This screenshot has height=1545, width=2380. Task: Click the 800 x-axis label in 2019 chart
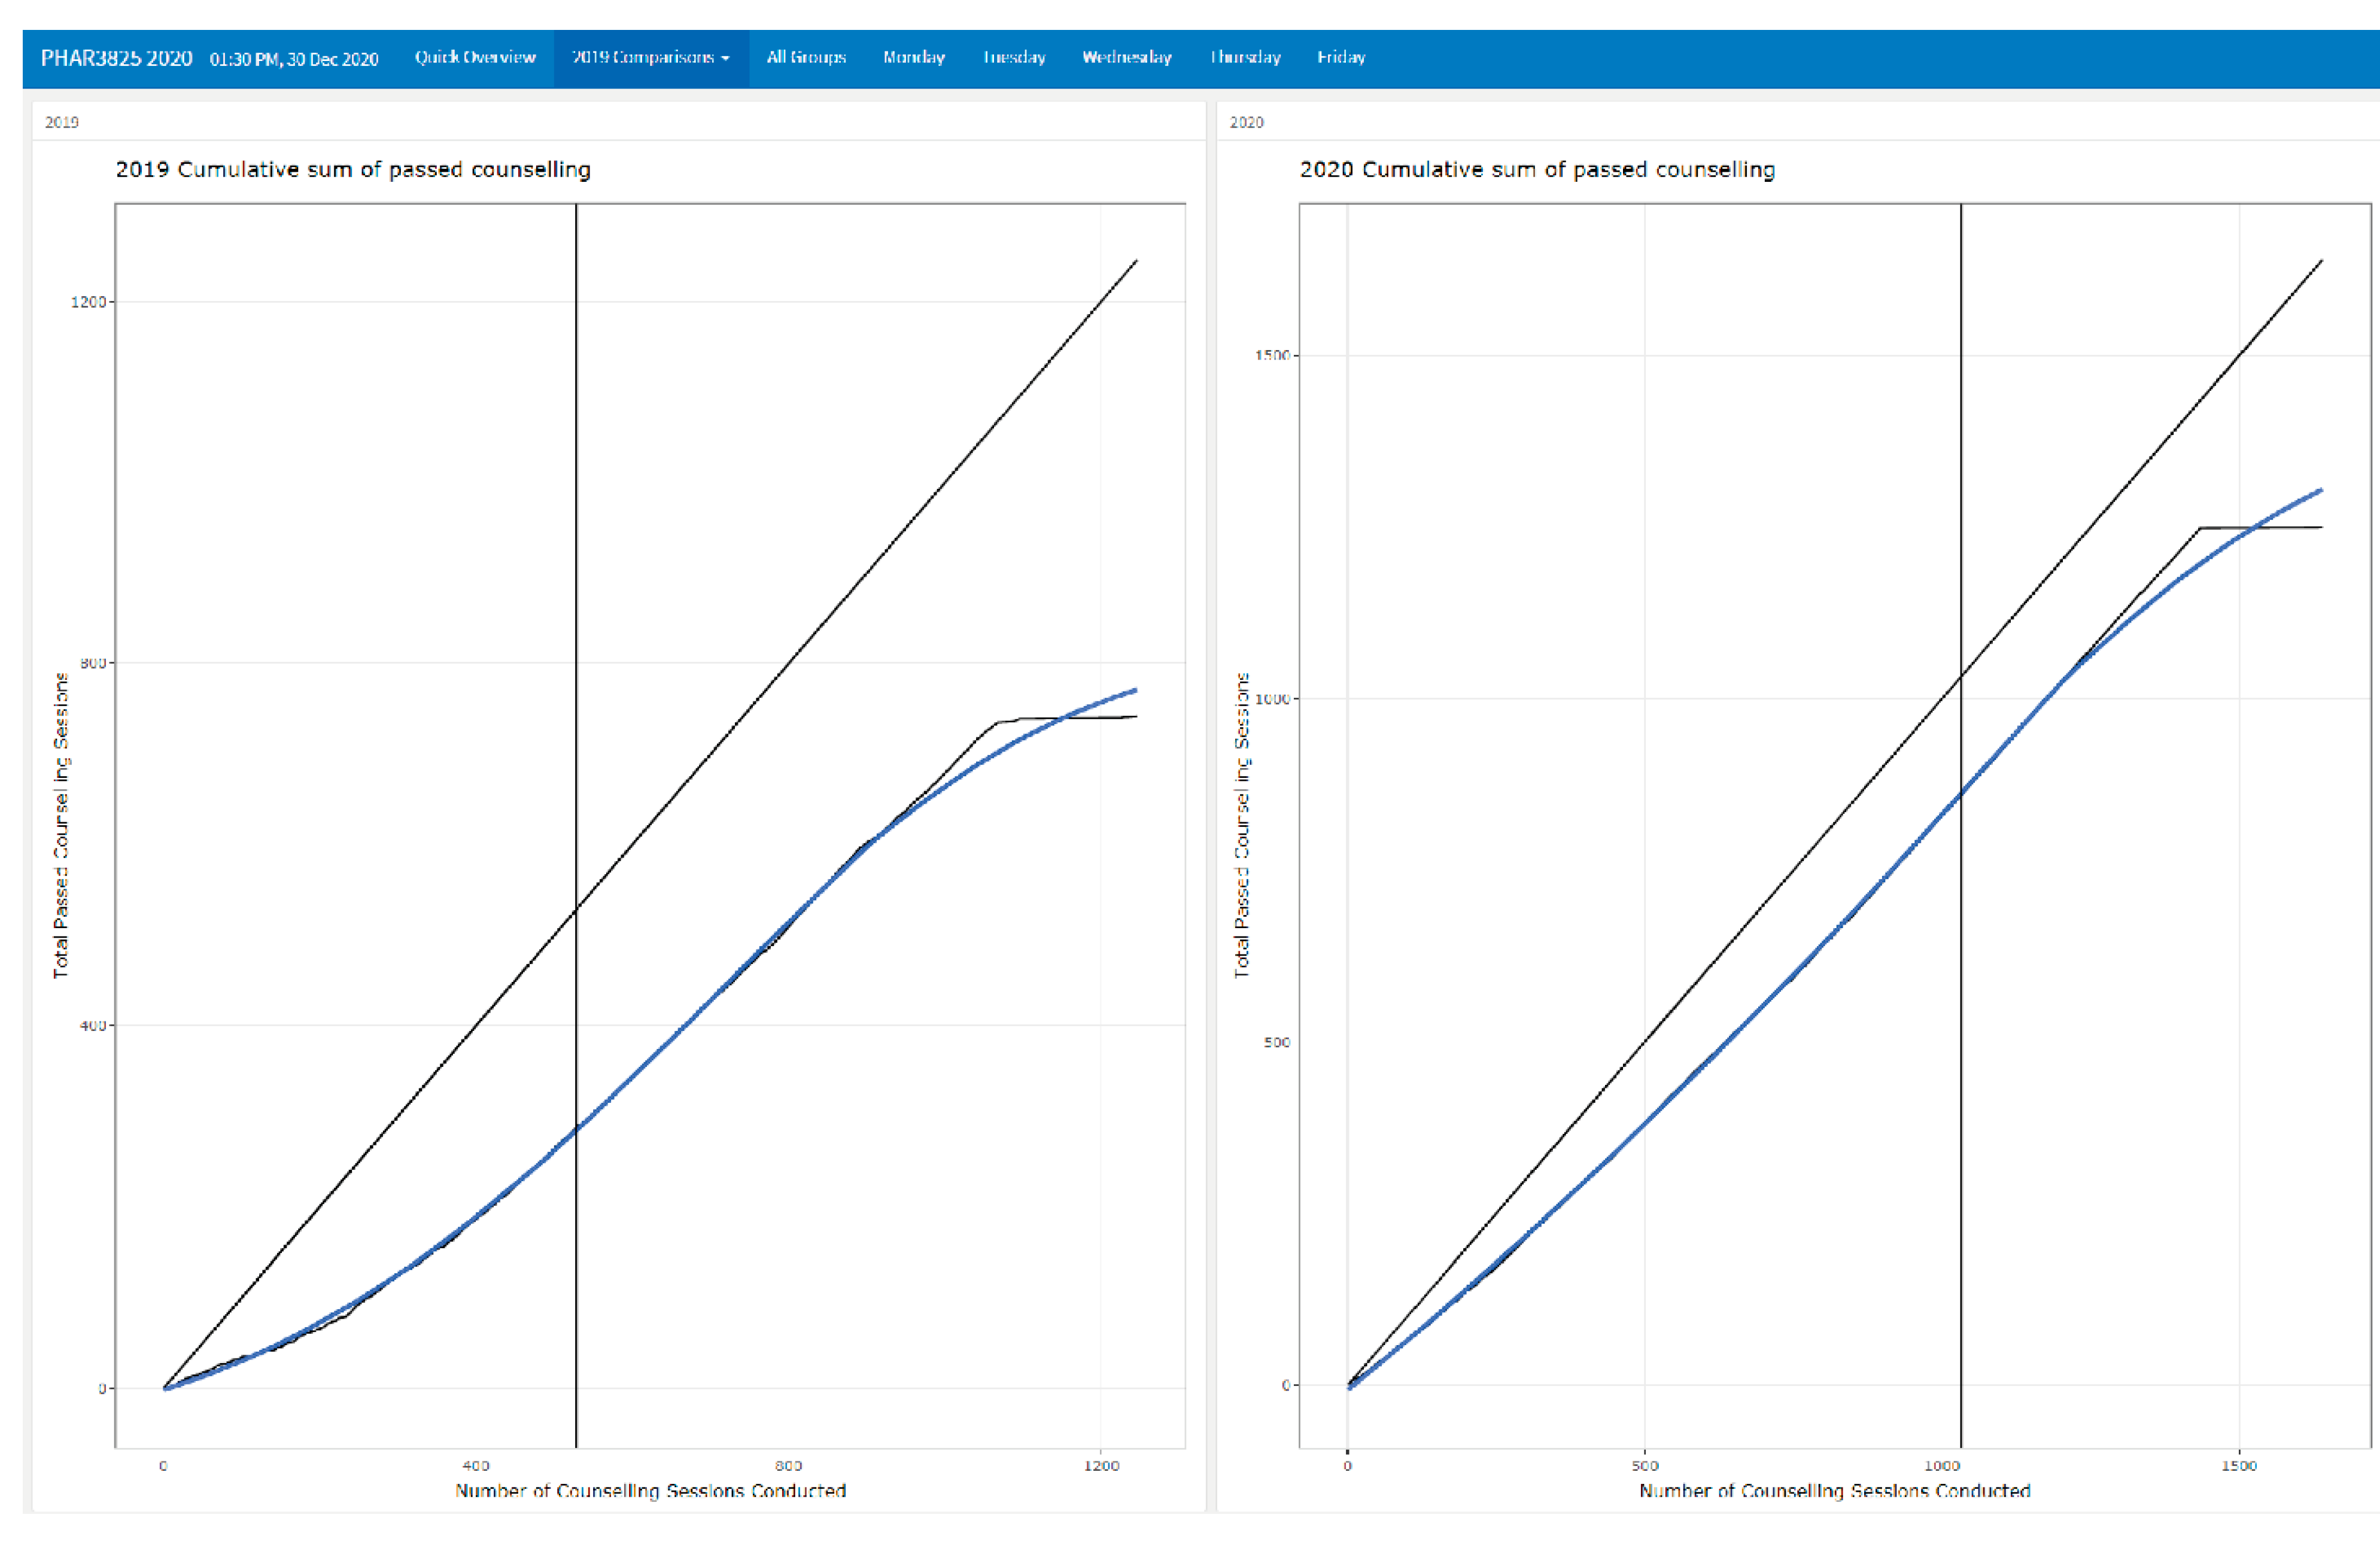[789, 1466]
